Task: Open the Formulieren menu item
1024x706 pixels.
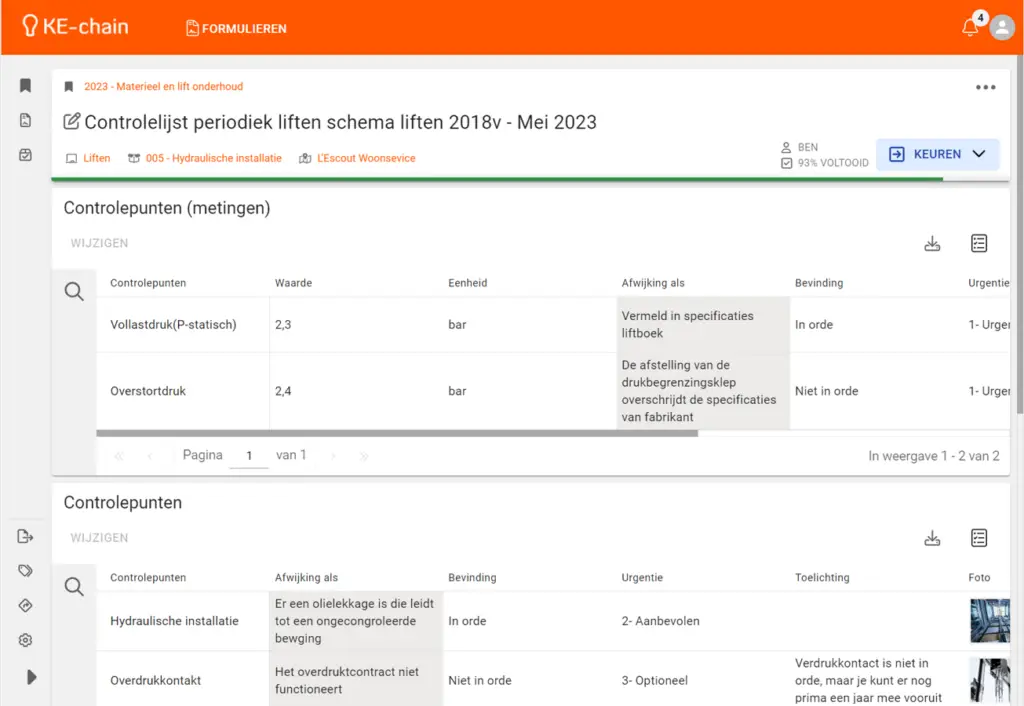Action: tap(236, 28)
